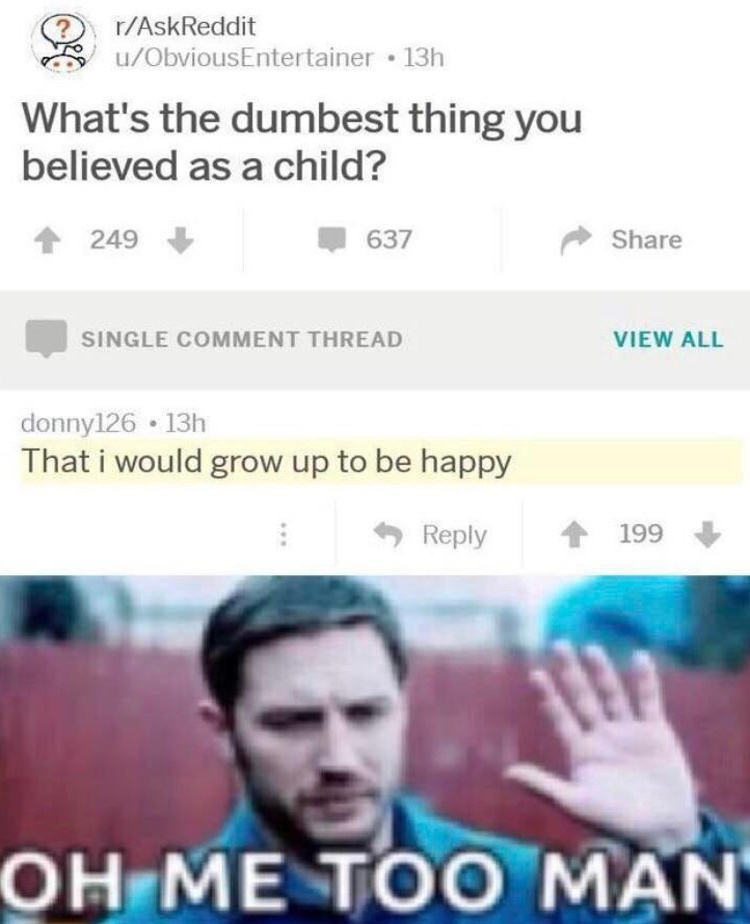Click the single comment thread bubble icon
Image resolution: width=750 pixels, height=924 pixels.
45,338
